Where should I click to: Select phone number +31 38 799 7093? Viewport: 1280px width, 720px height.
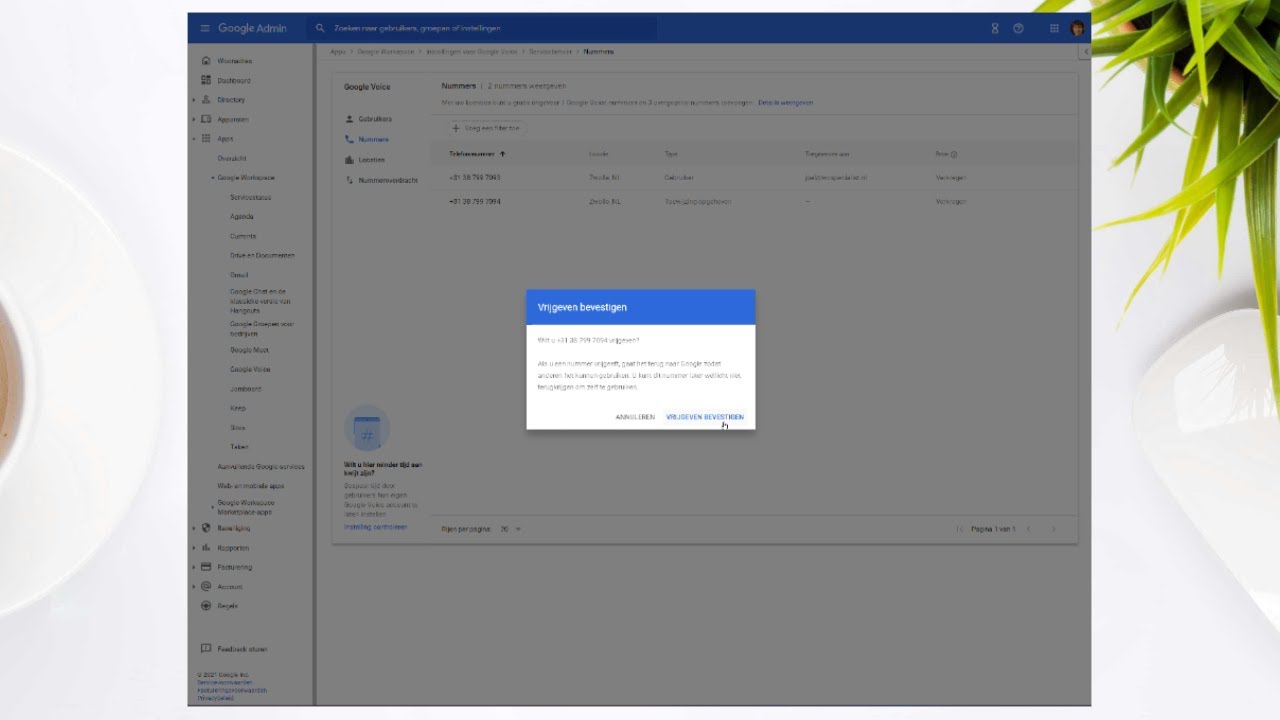[475, 178]
